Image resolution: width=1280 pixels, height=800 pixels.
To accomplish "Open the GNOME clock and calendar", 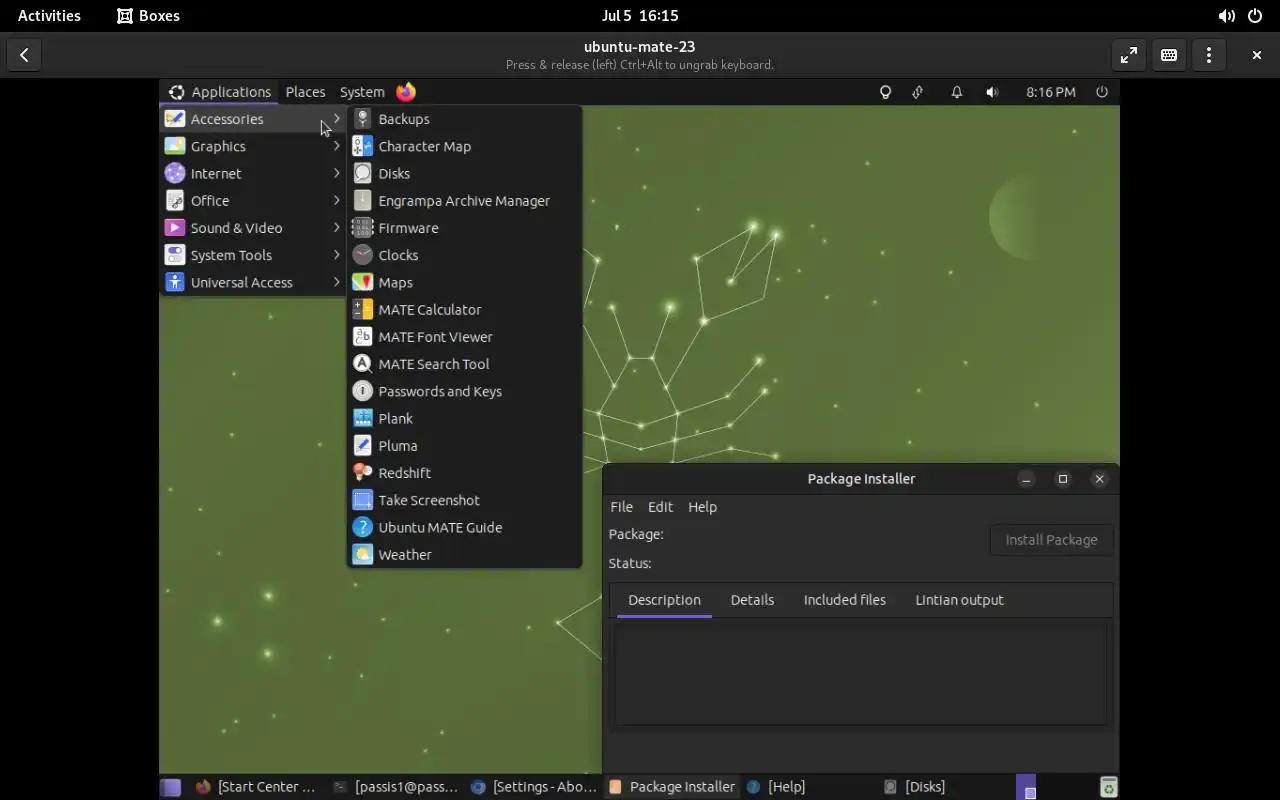I will point(640,16).
